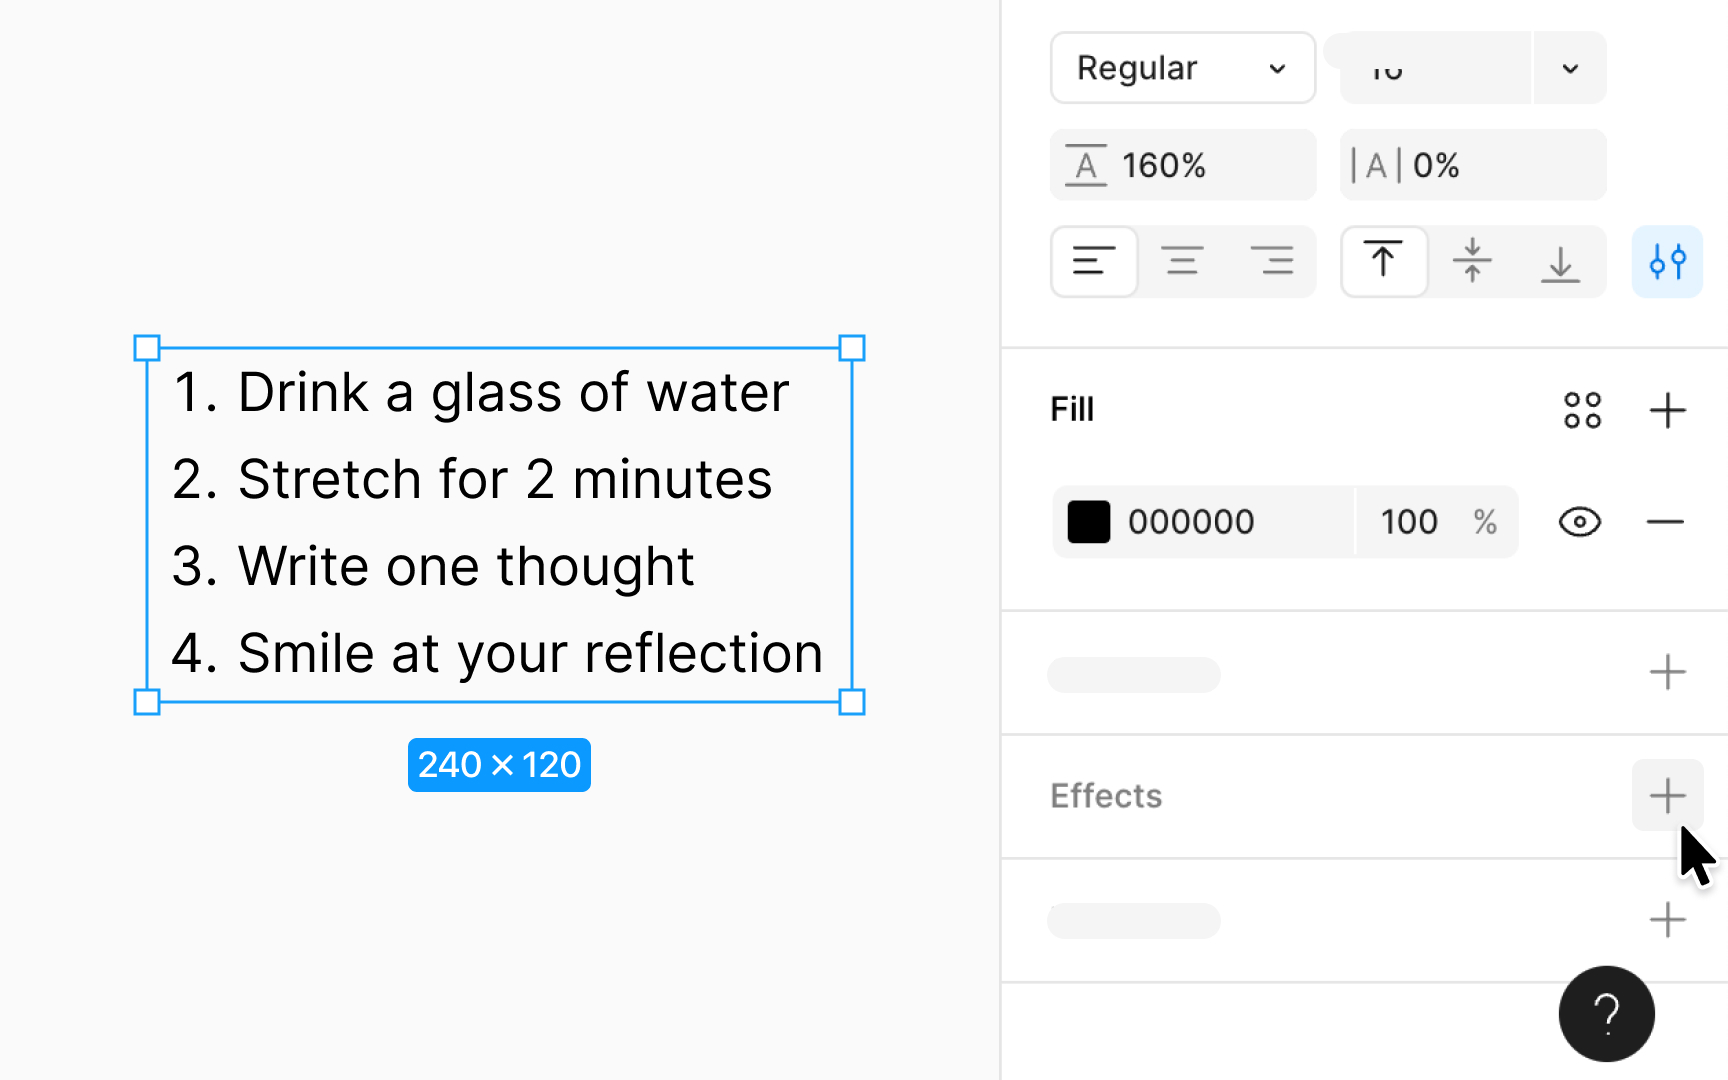Click the black 000000 color swatch
The image size is (1728, 1080).
coord(1088,521)
